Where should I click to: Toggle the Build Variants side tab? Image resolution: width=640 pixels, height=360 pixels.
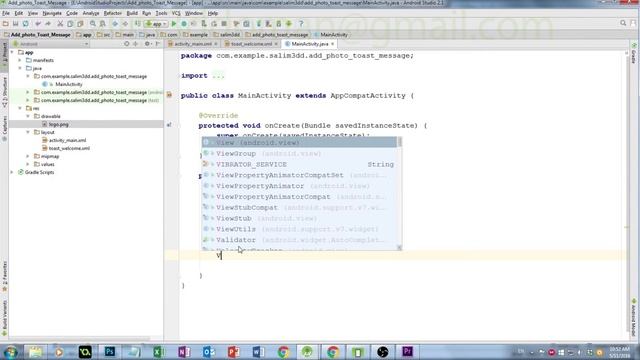[4, 318]
